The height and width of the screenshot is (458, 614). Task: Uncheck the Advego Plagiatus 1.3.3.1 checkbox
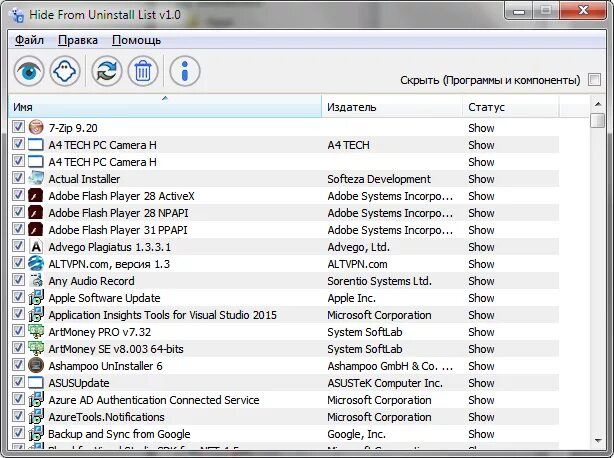[18, 246]
